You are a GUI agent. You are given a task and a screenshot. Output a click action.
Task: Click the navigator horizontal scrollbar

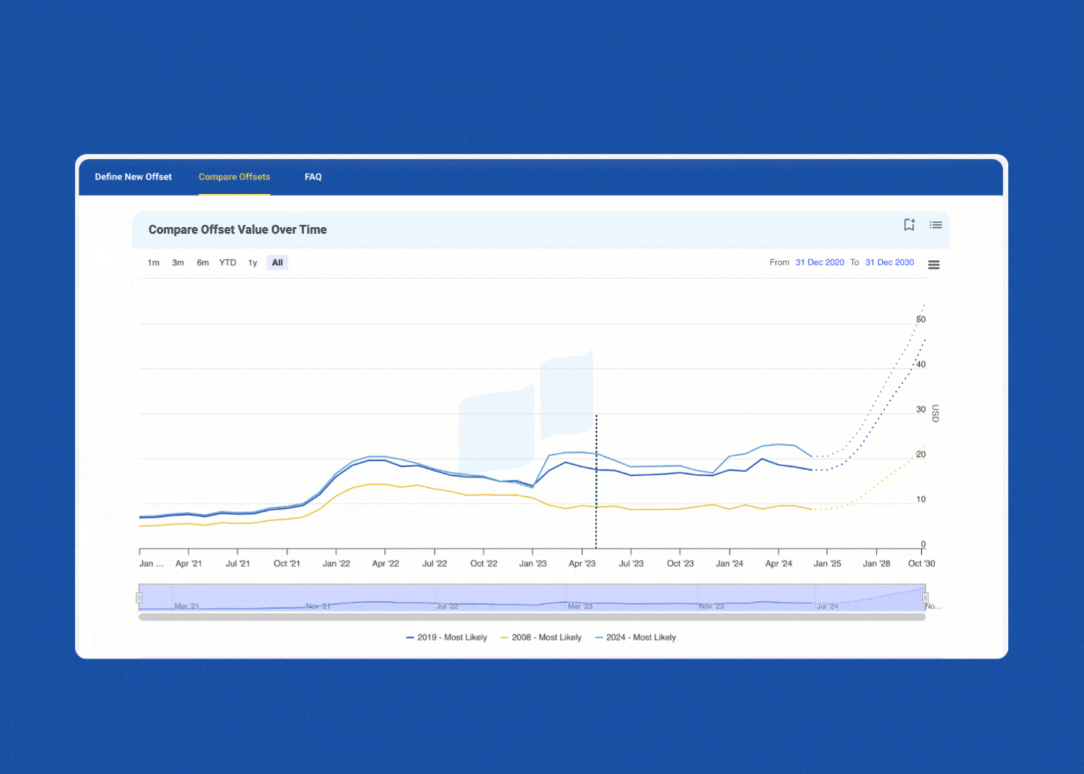(x=532, y=617)
